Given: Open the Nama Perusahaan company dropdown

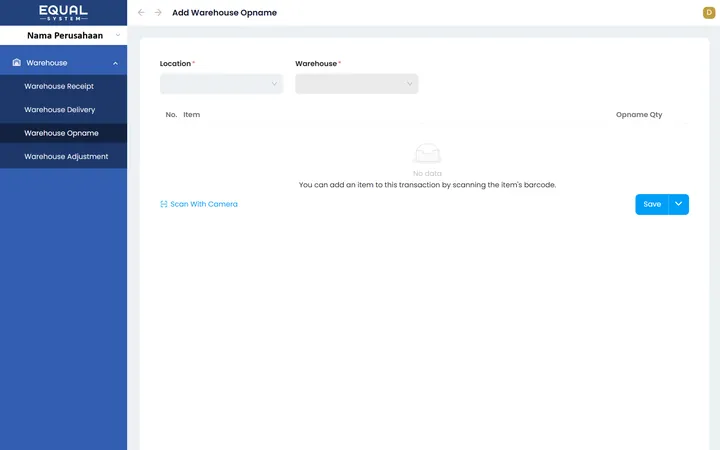Looking at the screenshot, I should pyautogui.click(x=63, y=35).
